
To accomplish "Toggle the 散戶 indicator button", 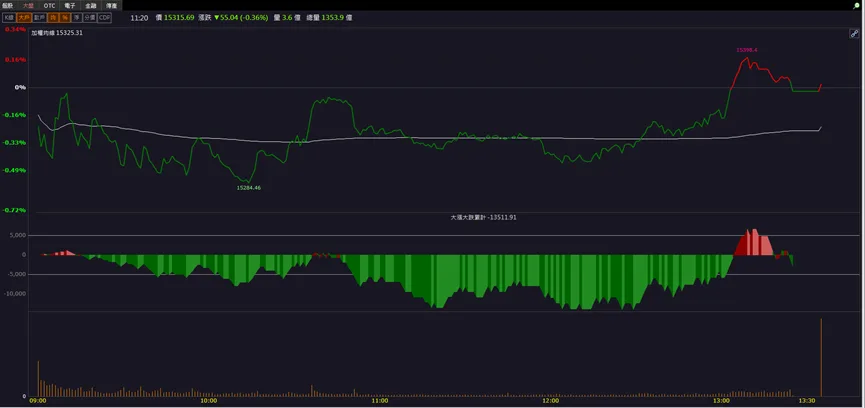I will click(x=39, y=18).
